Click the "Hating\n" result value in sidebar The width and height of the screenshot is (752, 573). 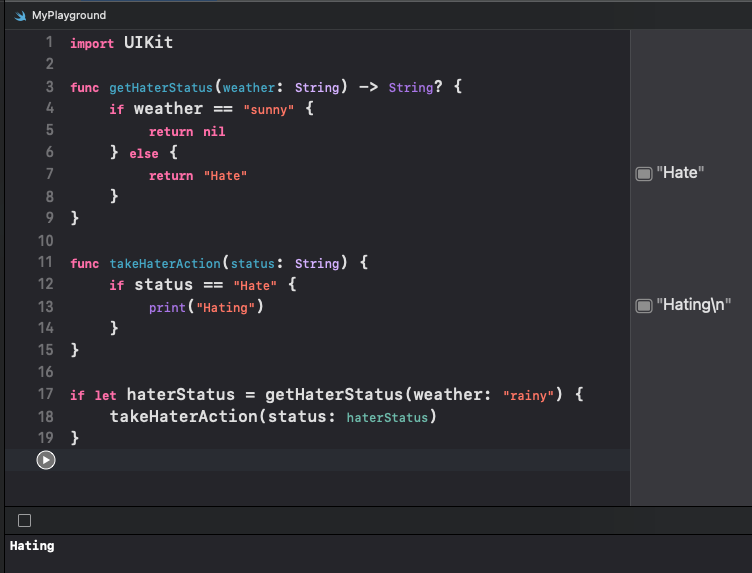pos(693,304)
